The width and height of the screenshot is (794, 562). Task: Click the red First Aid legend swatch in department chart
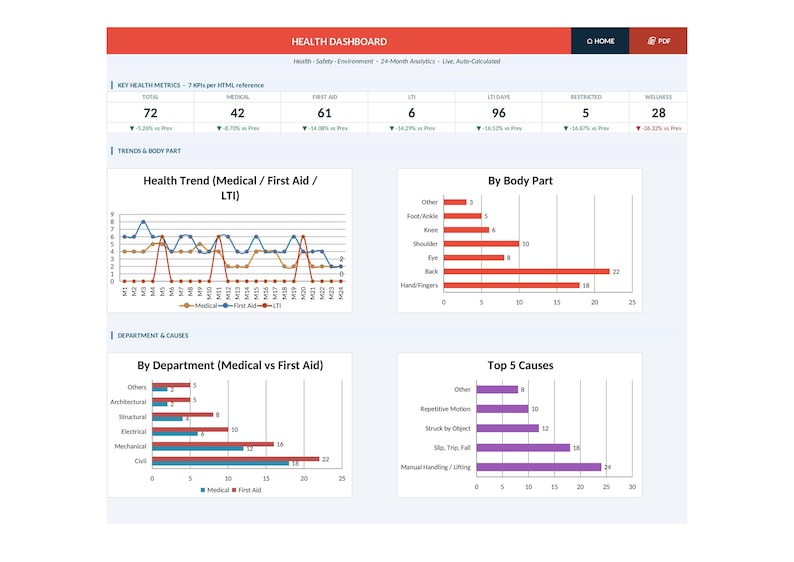234,490
